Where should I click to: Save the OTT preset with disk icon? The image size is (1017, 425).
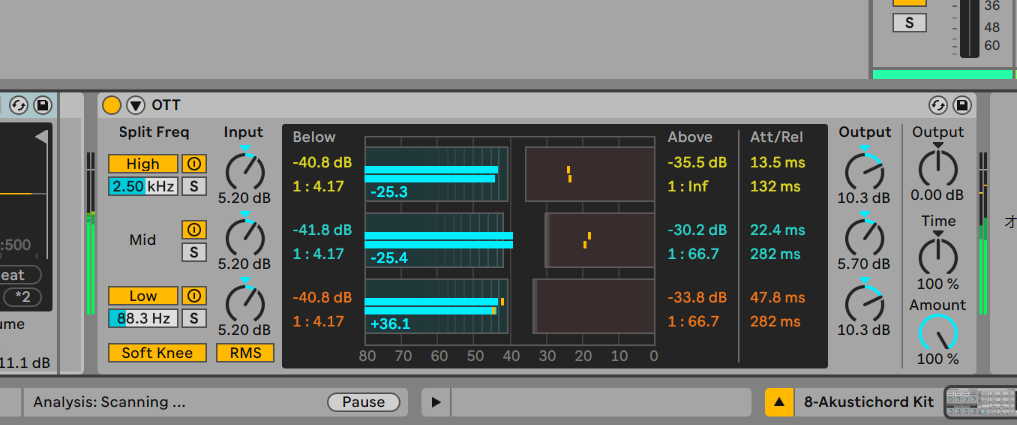[x=963, y=105]
